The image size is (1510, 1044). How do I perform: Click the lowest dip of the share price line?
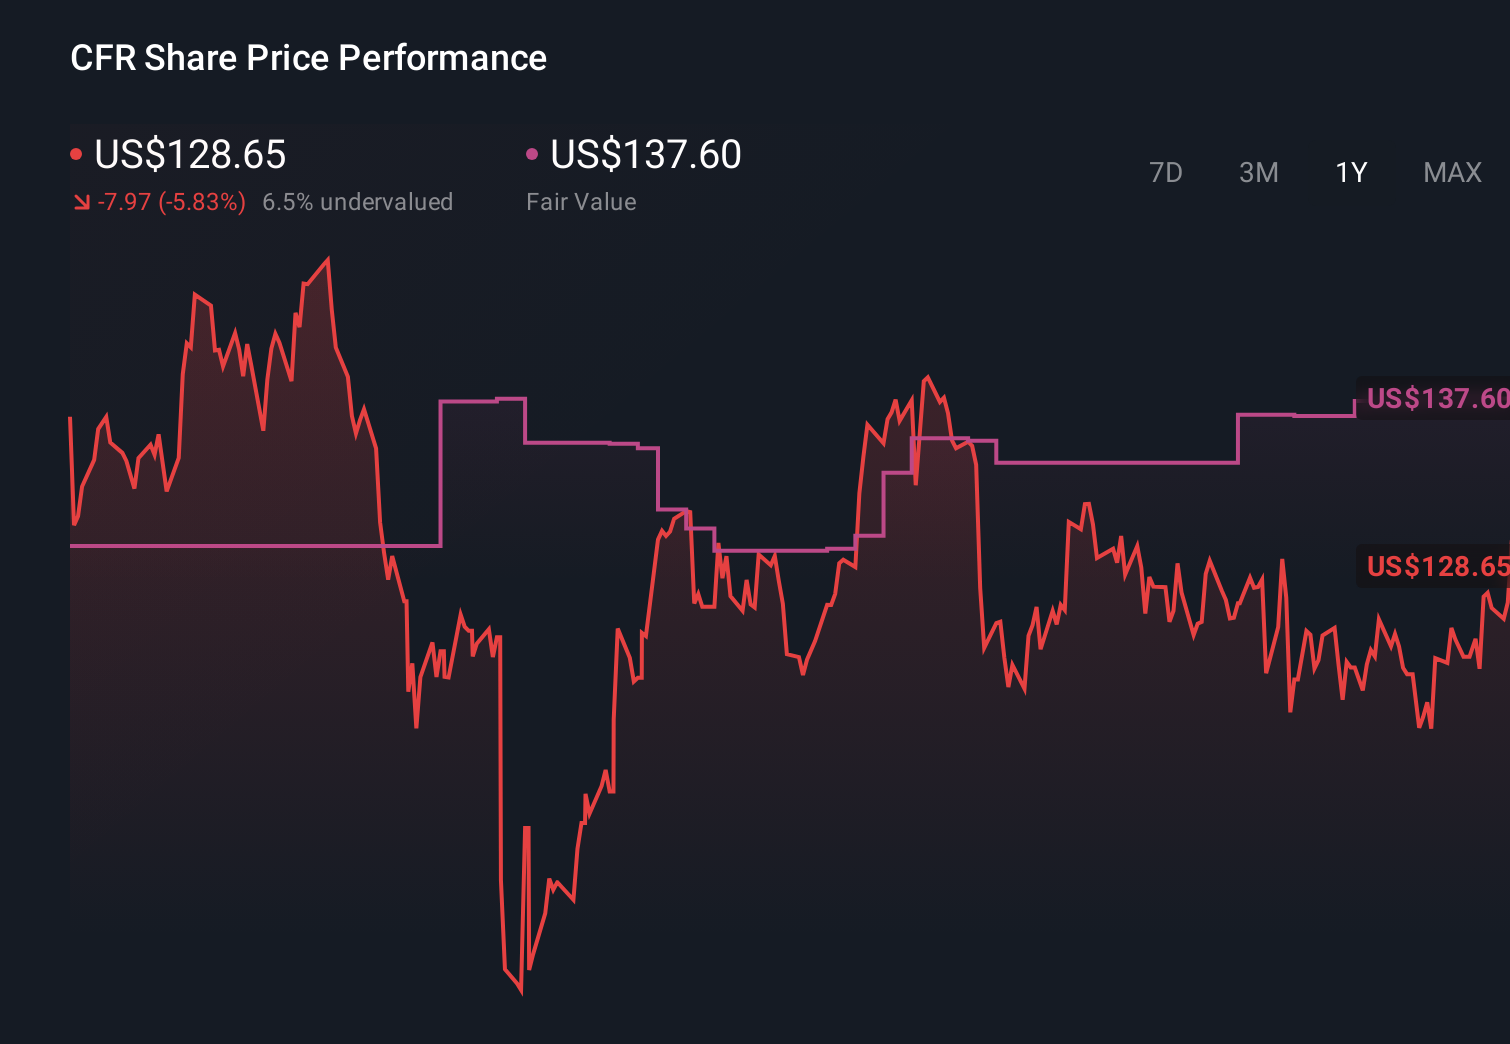(x=522, y=993)
